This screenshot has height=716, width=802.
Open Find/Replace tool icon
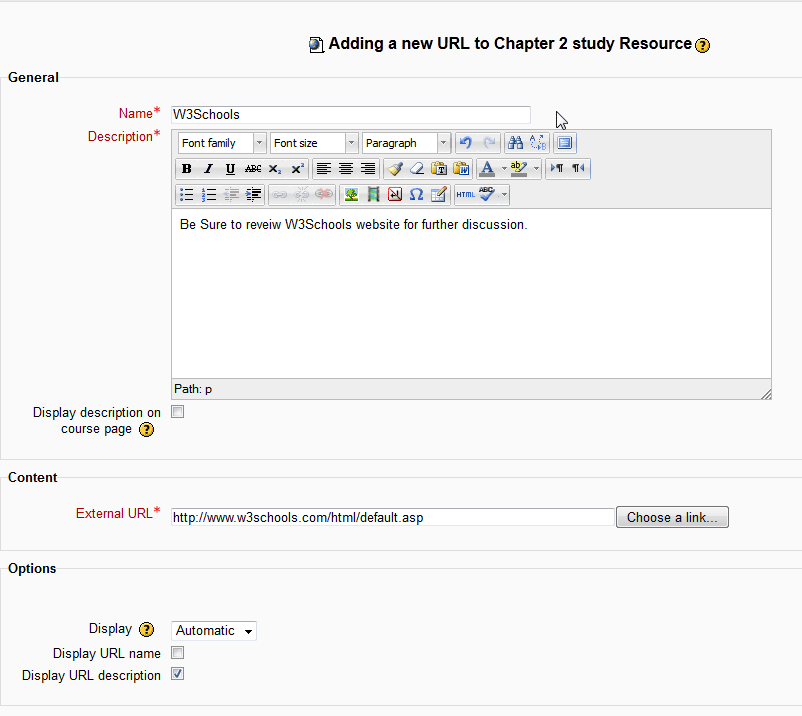tap(538, 143)
